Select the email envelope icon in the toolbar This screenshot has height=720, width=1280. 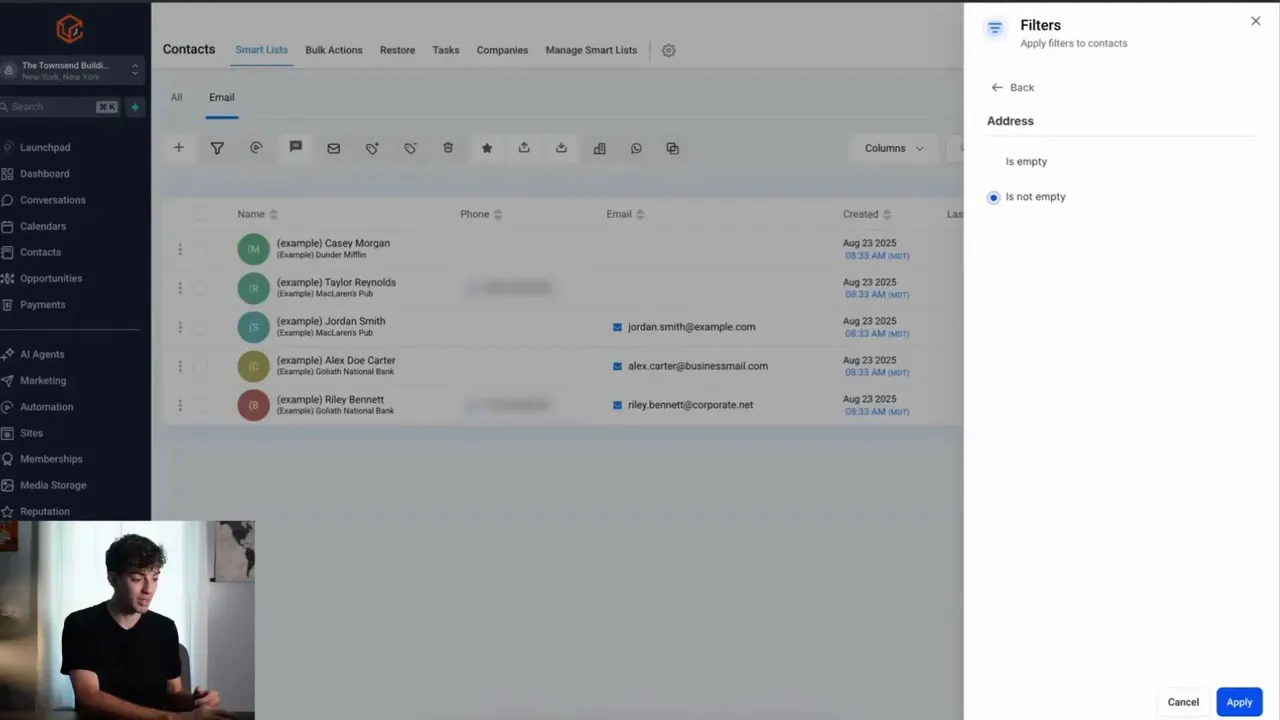click(x=333, y=148)
